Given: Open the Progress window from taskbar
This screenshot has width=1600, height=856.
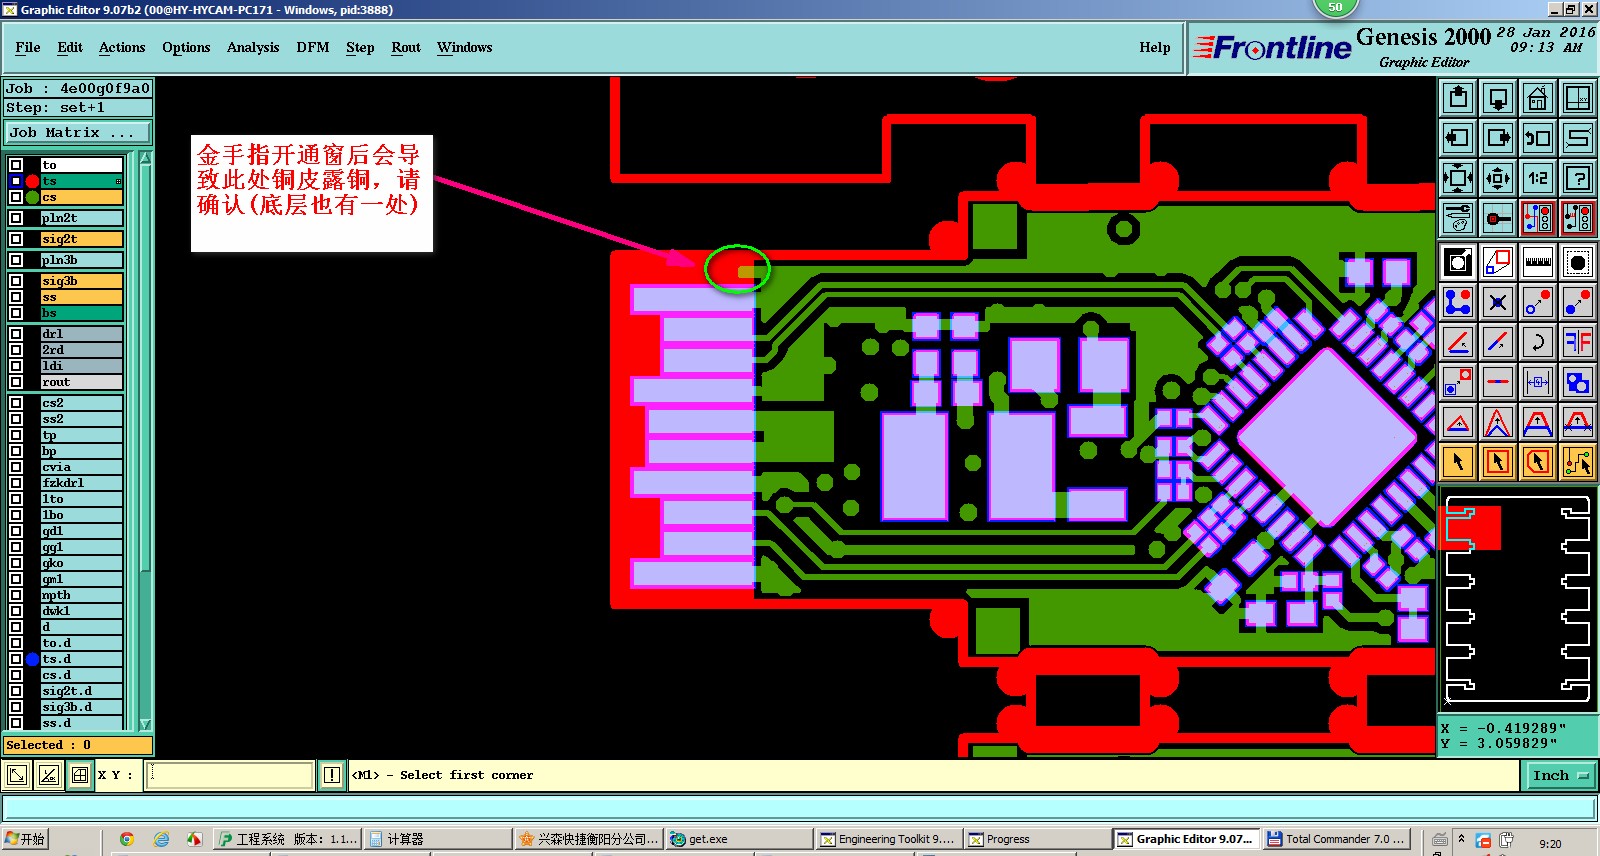Looking at the screenshot, I should tap(1037, 839).
